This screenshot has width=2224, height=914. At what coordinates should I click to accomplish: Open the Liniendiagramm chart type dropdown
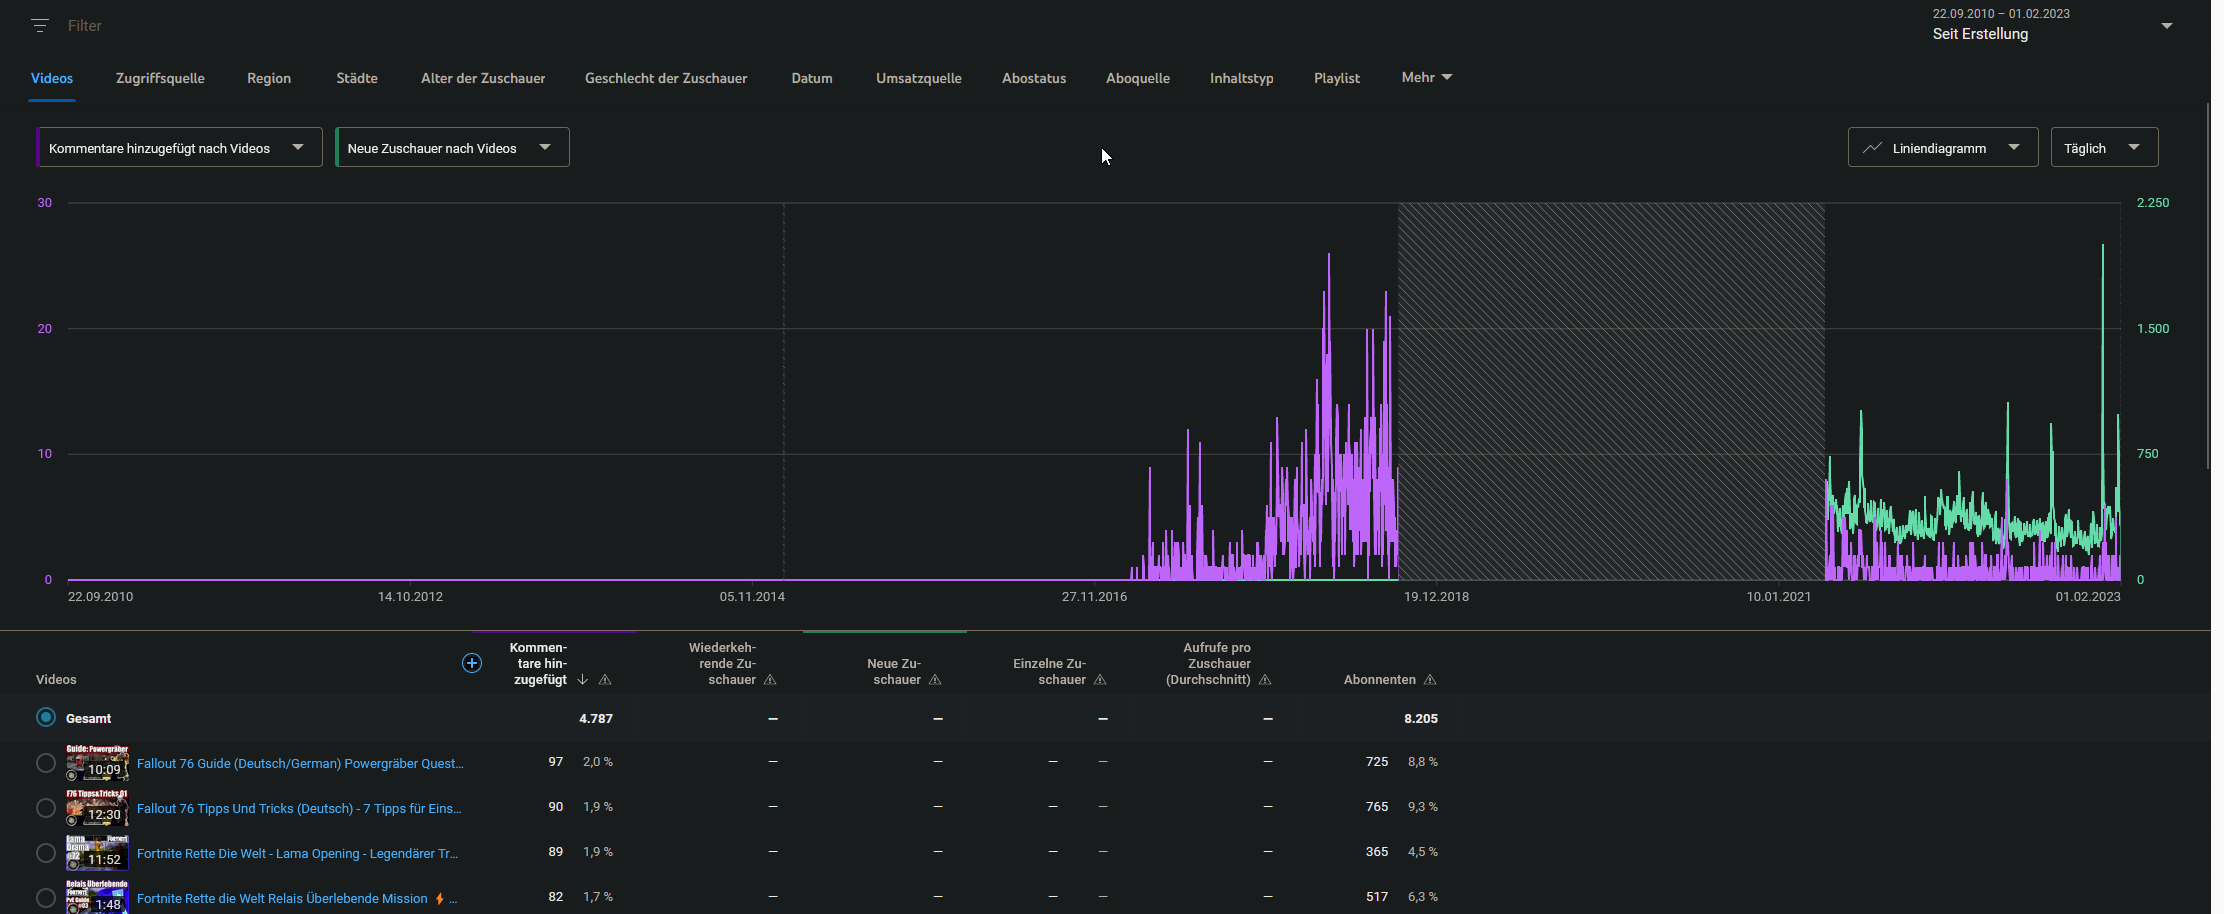click(1942, 148)
